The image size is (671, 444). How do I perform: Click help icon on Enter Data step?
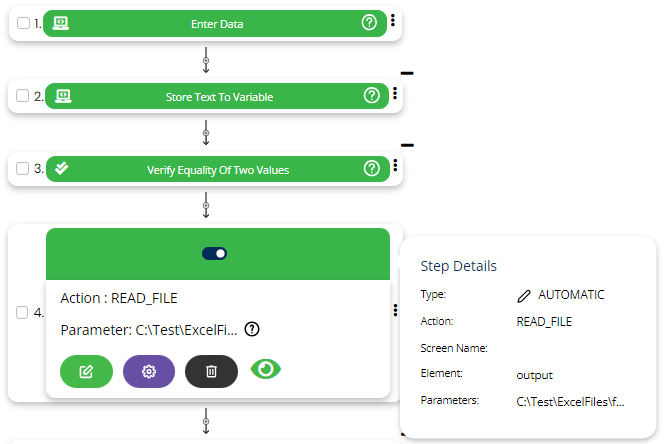pyautogui.click(x=371, y=23)
